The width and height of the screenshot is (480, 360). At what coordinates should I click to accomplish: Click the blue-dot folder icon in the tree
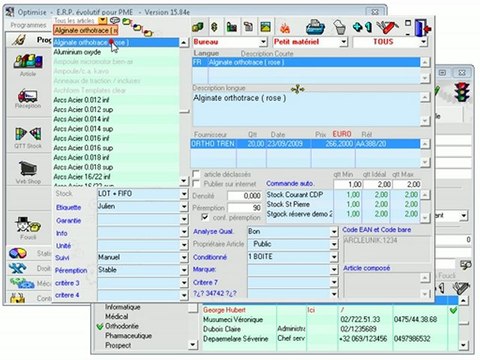pos(137,27)
